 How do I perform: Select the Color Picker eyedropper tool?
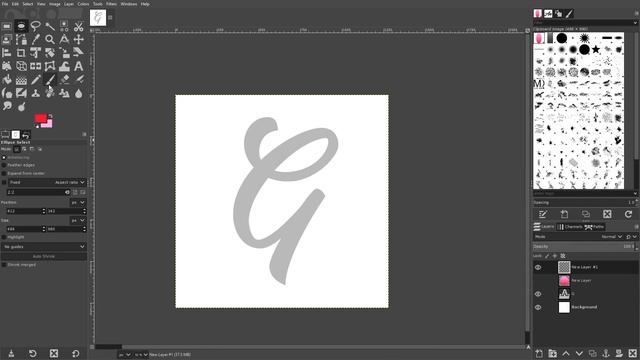pos(36,40)
